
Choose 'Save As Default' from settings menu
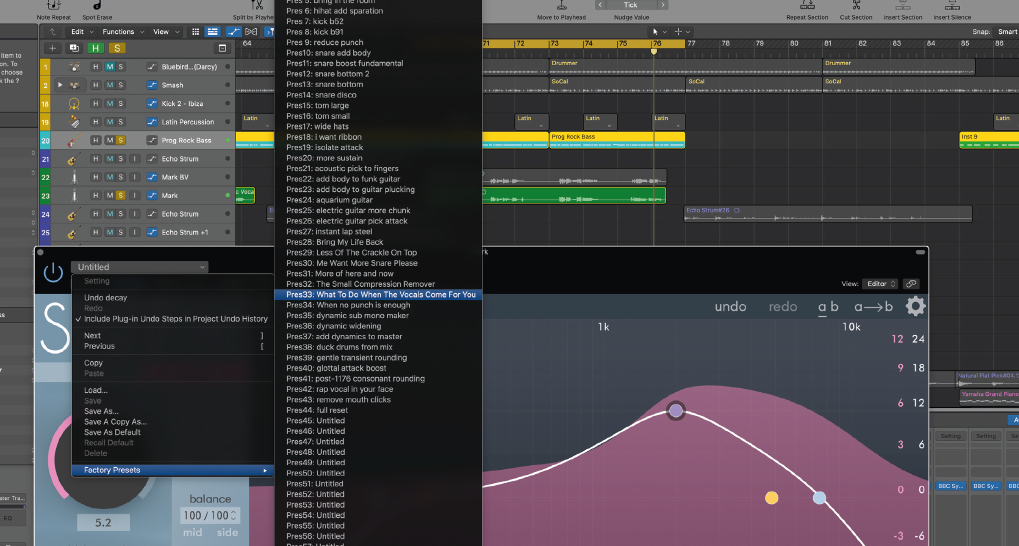click(114, 432)
